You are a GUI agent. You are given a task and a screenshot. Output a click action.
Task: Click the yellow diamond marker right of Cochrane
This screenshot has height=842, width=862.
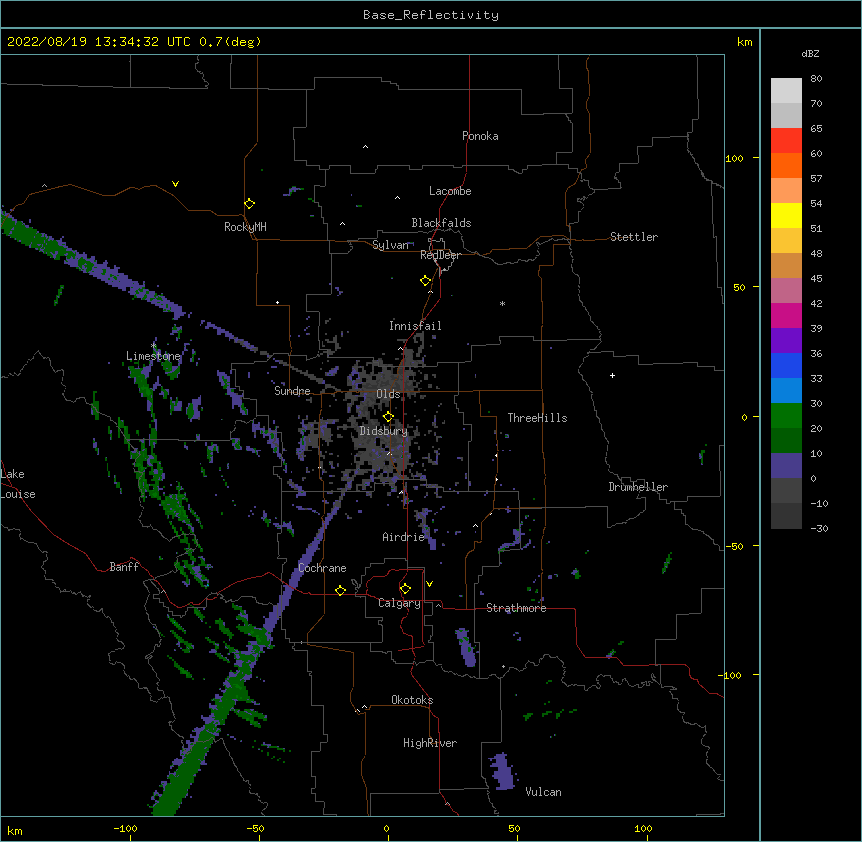coord(340,590)
